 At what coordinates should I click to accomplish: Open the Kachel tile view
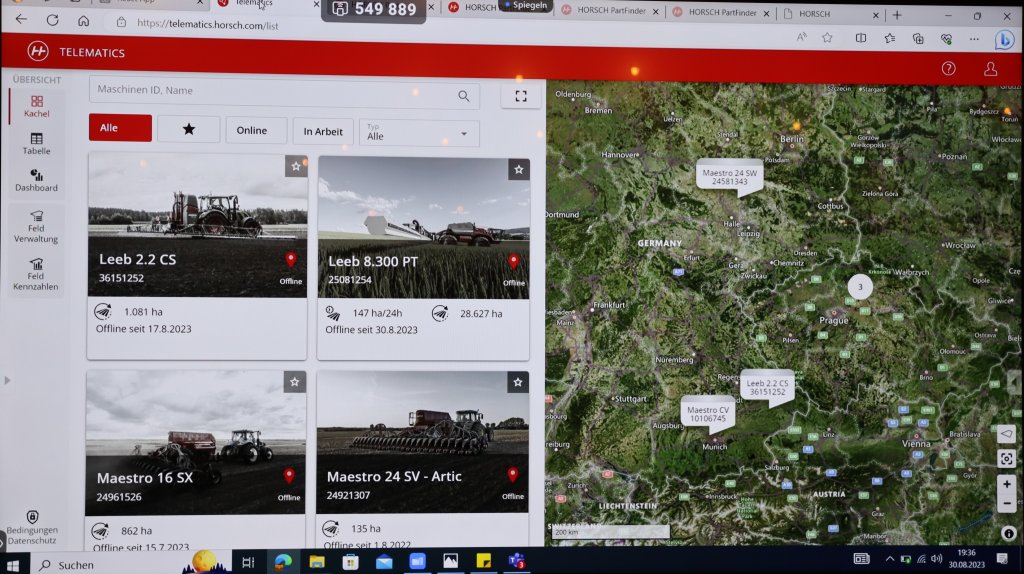click(37, 106)
